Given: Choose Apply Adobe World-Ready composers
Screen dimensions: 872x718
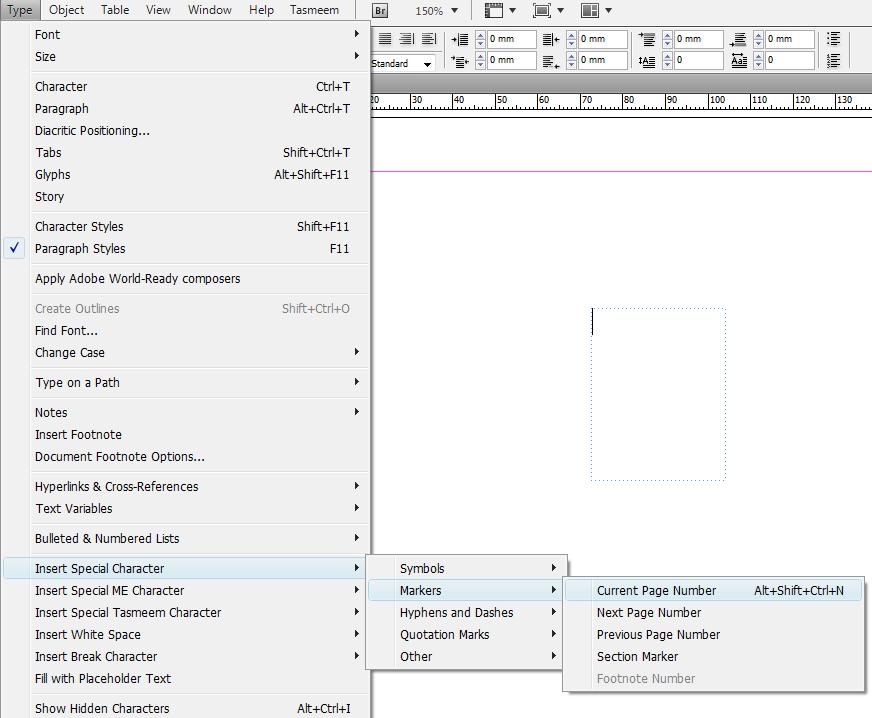Looking at the screenshot, I should (x=186, y=279).
